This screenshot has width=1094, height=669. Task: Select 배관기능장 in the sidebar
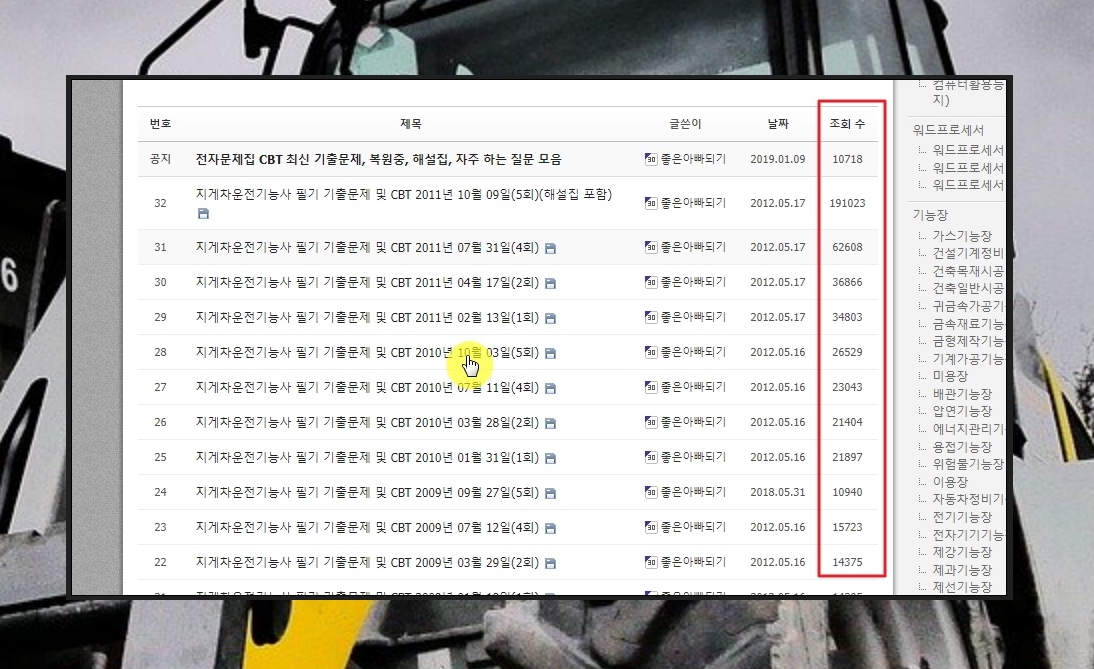962,393
